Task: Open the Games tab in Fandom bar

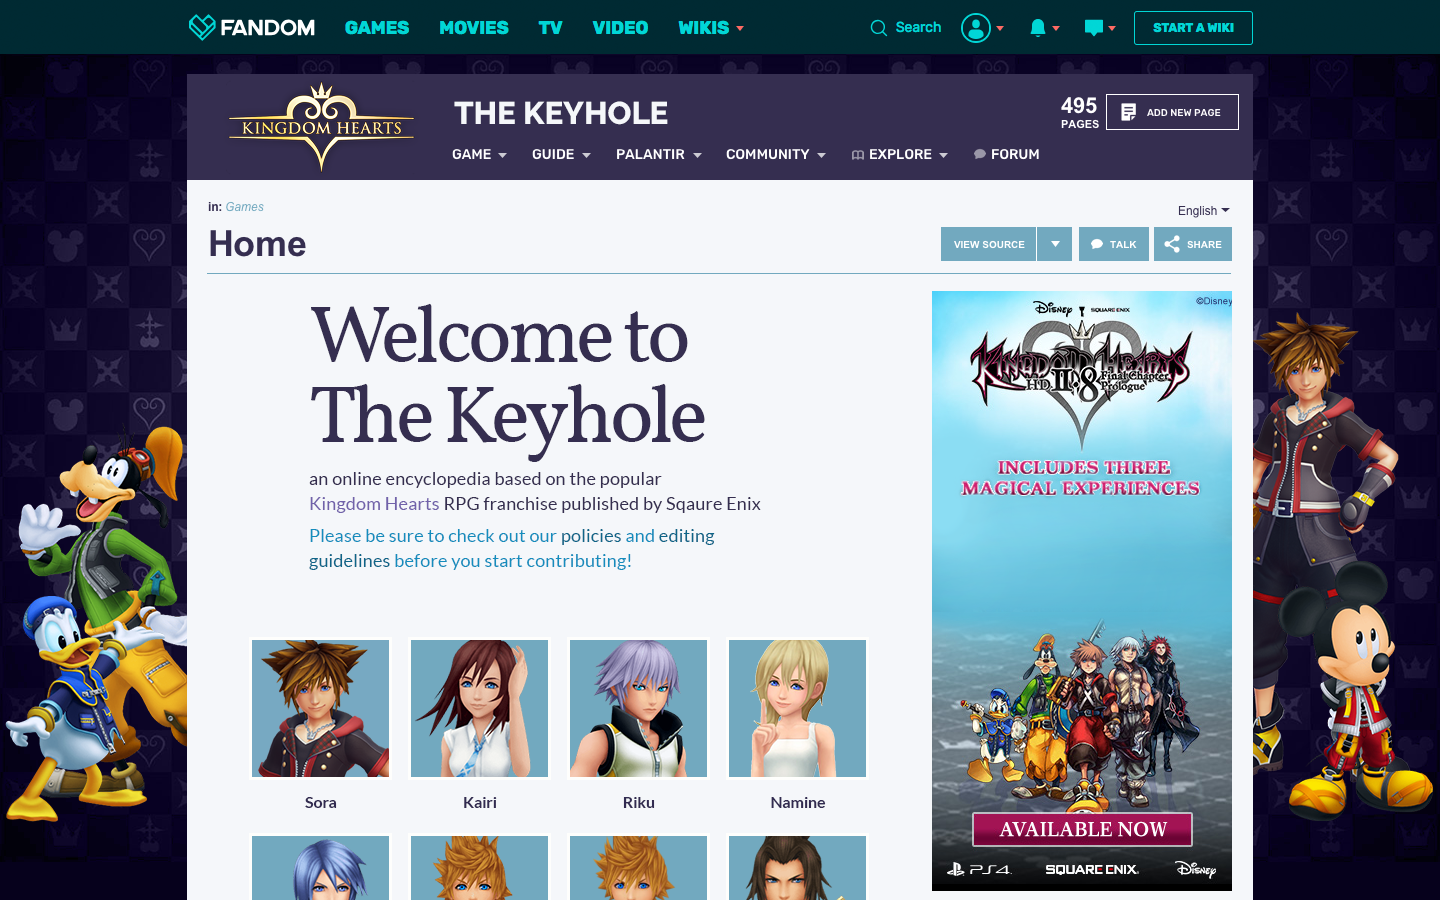Action: pyautogui.click(x=377, y=28)
